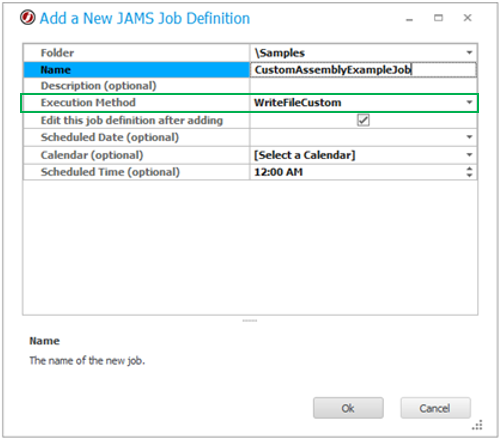Select the Execution Method row label

[88, 102]
